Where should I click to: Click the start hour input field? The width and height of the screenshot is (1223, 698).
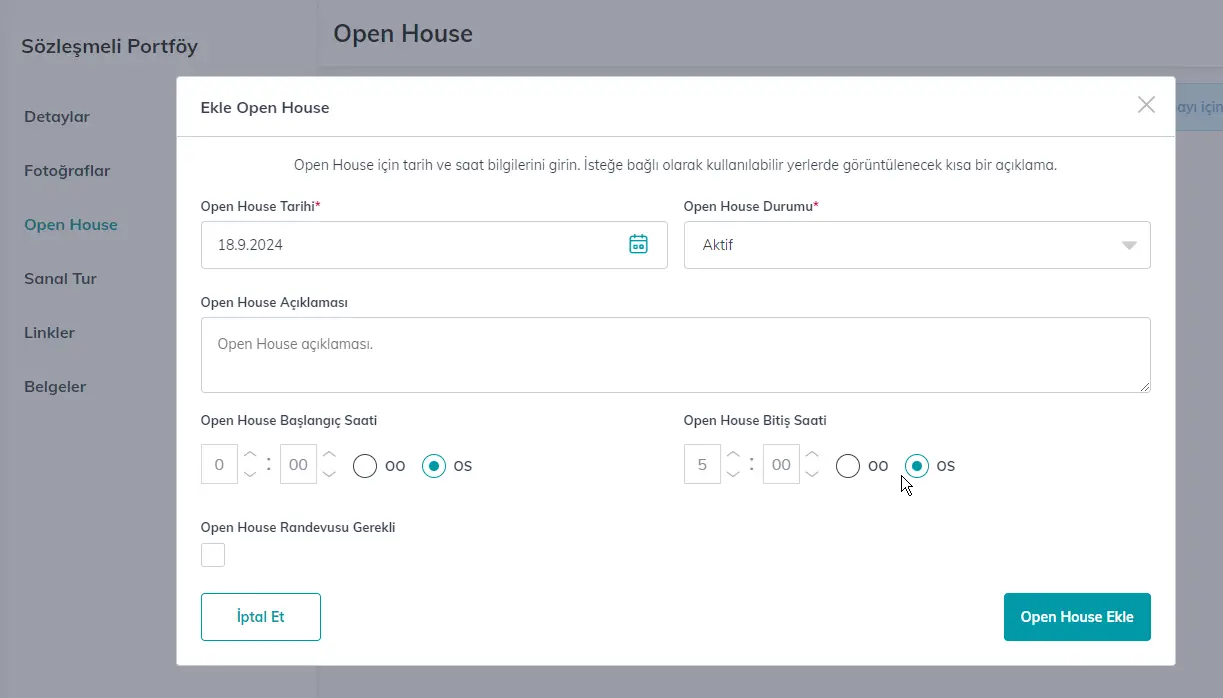(219, 465)
